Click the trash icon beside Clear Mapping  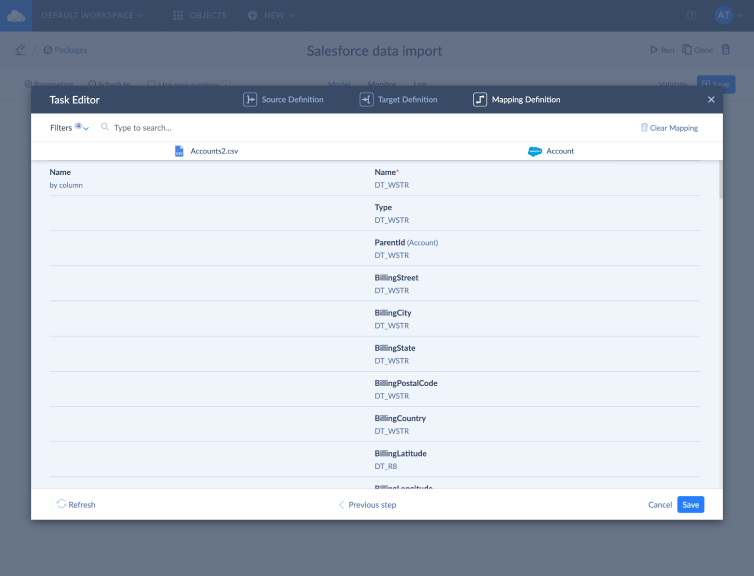[644, 127]
